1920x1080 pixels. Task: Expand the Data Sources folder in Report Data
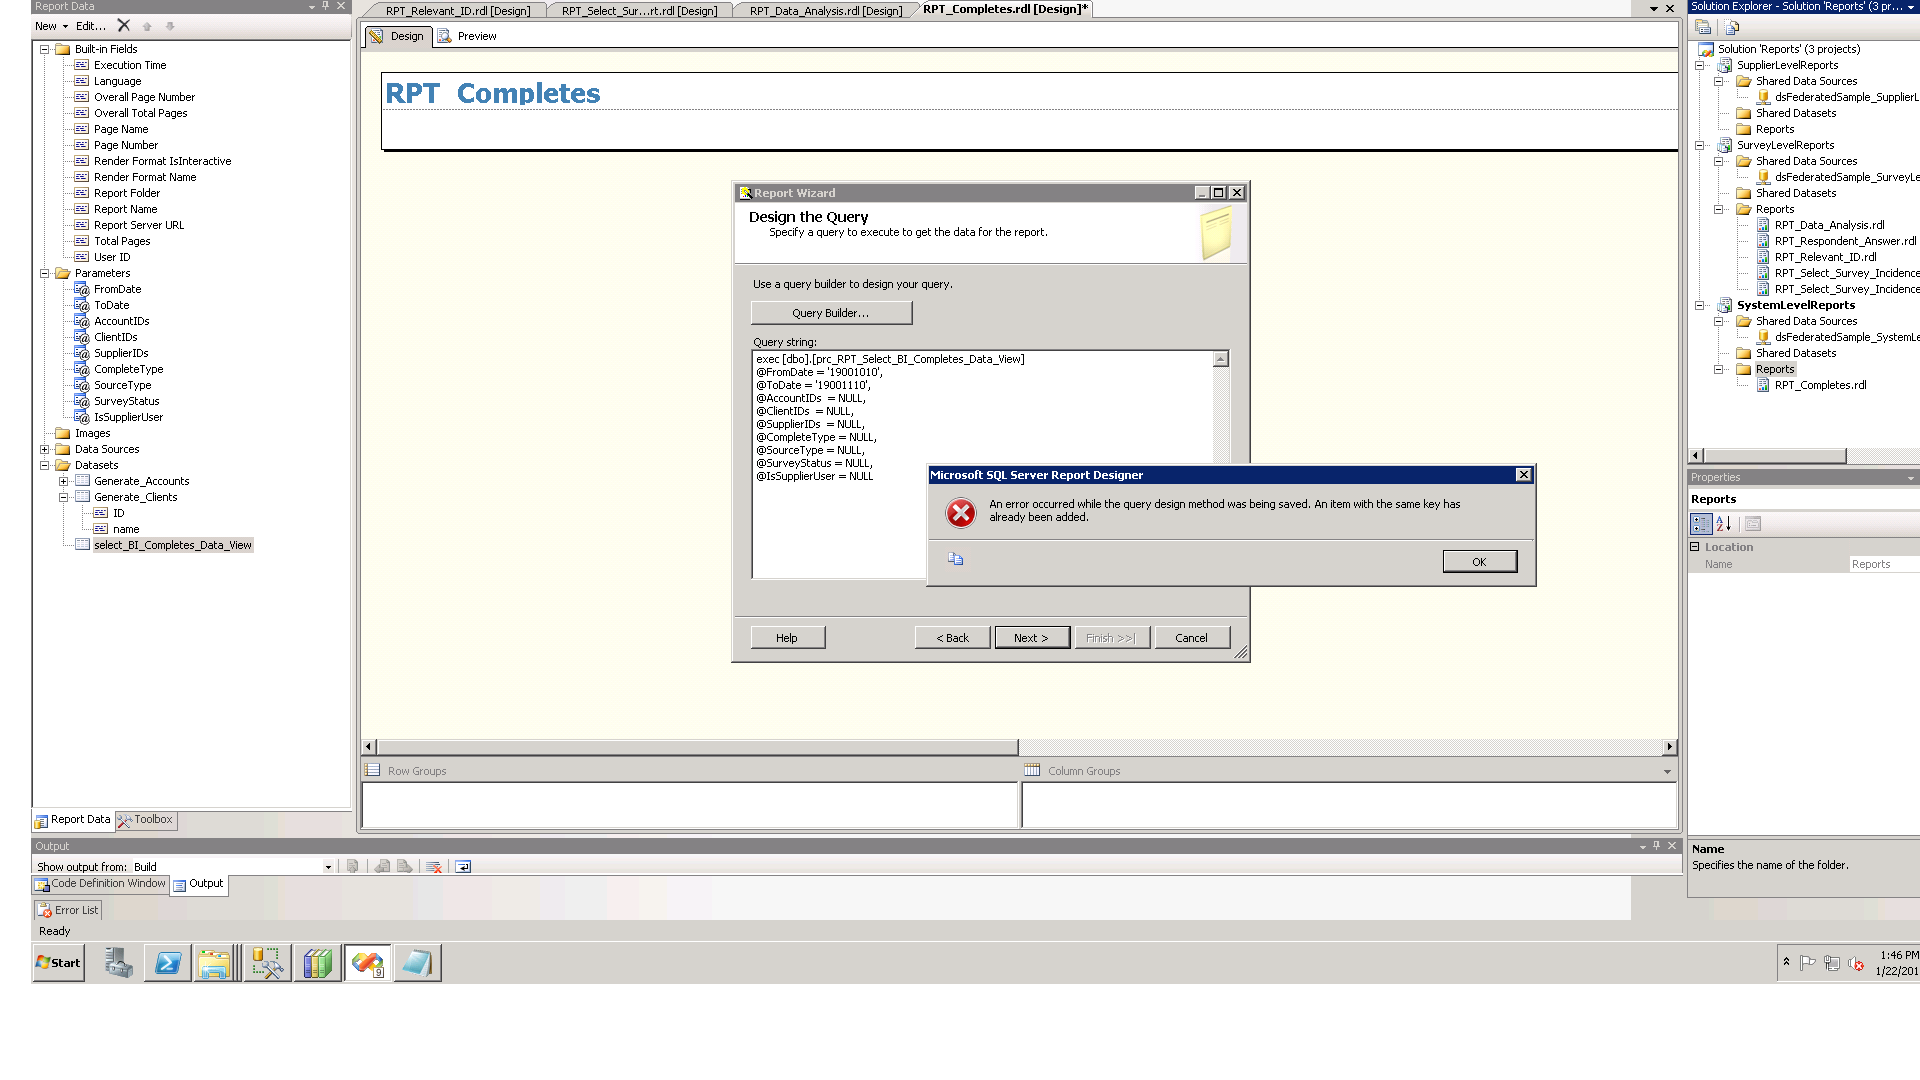44,449
